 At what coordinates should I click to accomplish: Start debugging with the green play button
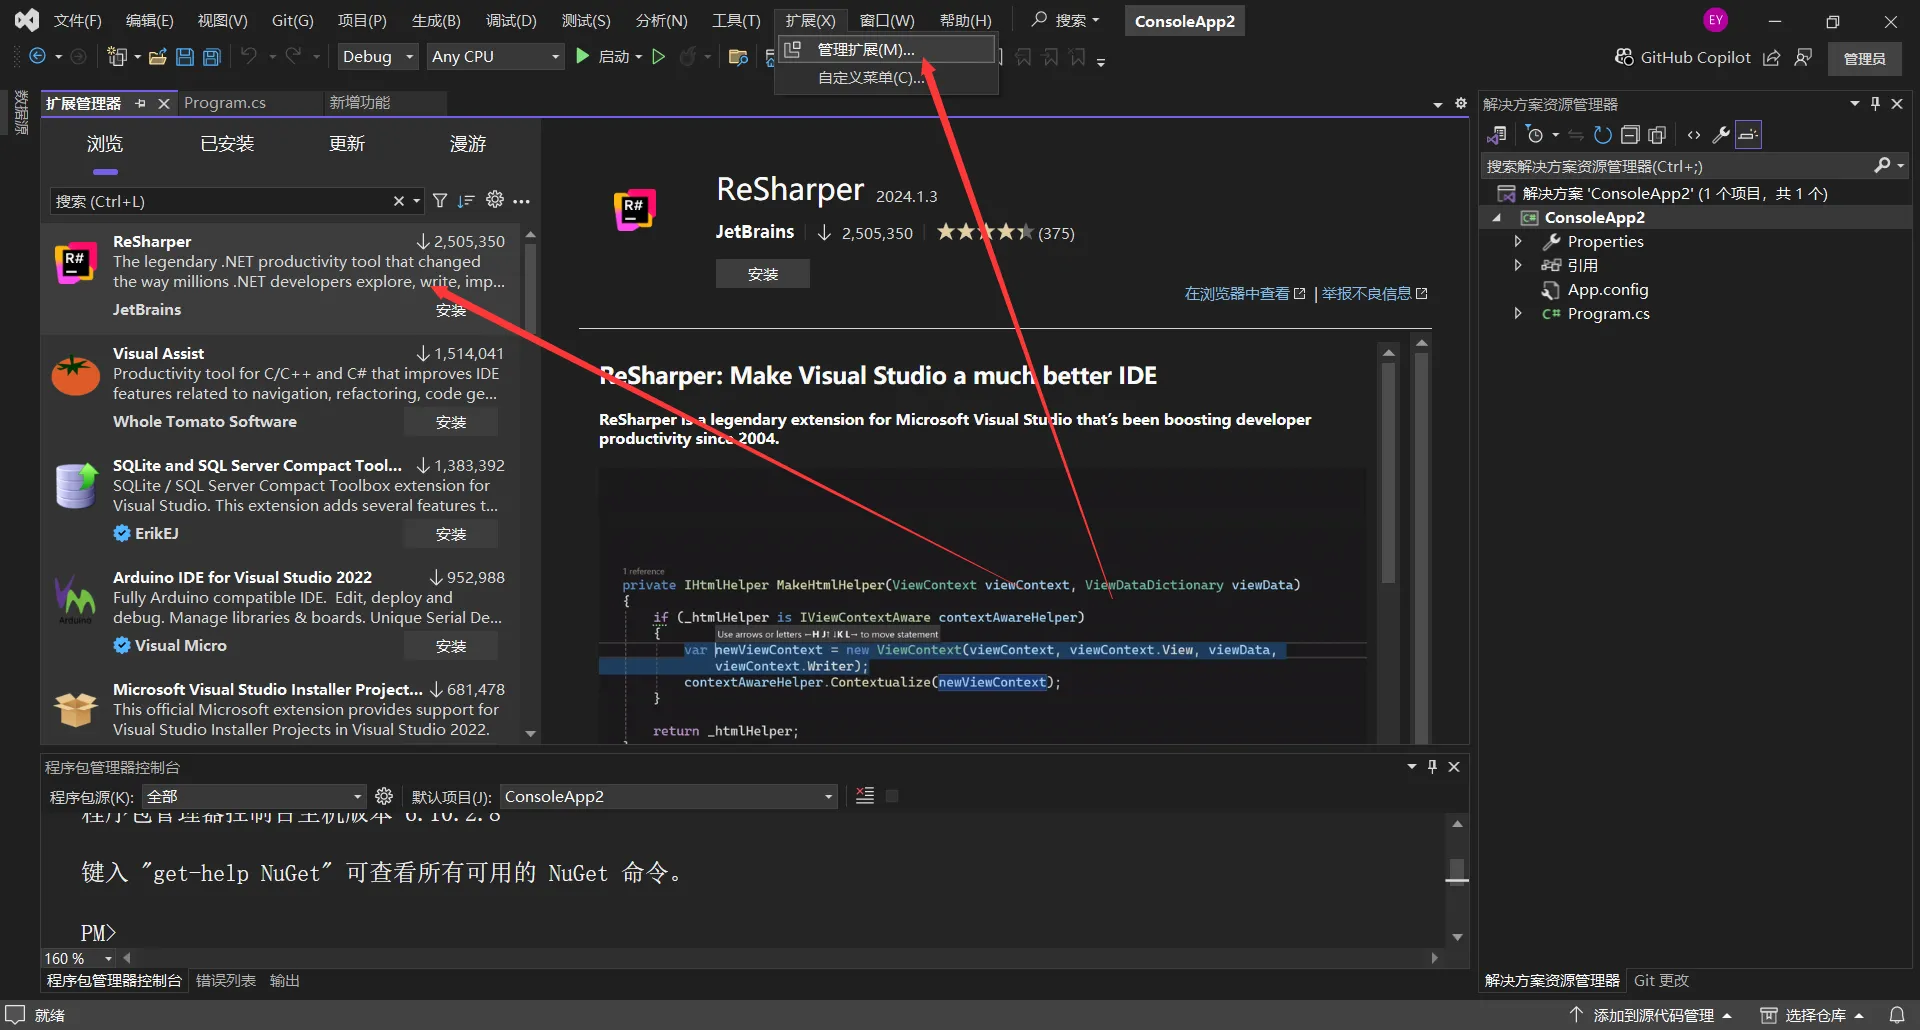coord(583,57)
